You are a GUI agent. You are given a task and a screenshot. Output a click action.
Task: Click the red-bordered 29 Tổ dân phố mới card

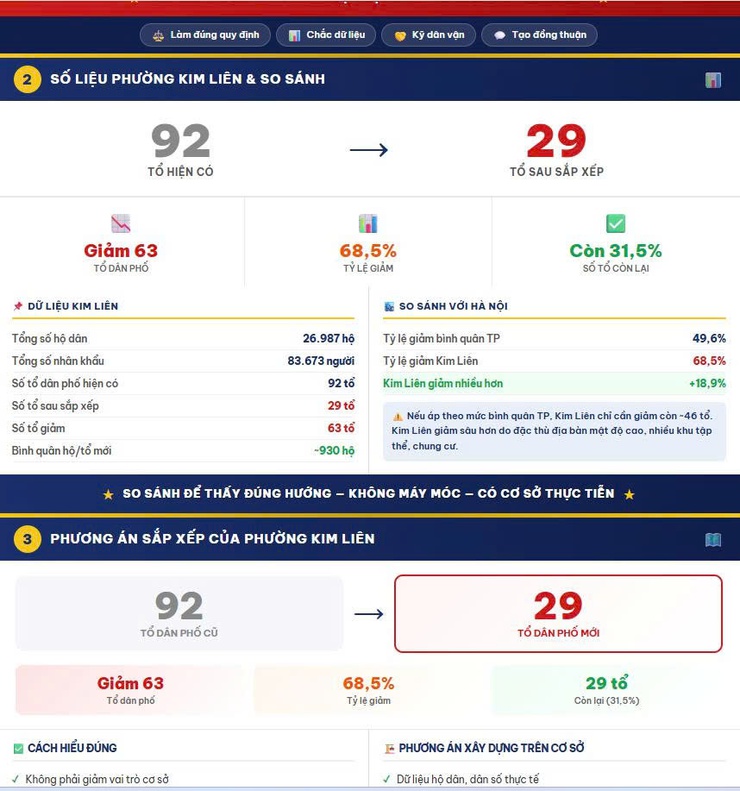[x=558, y=613]
